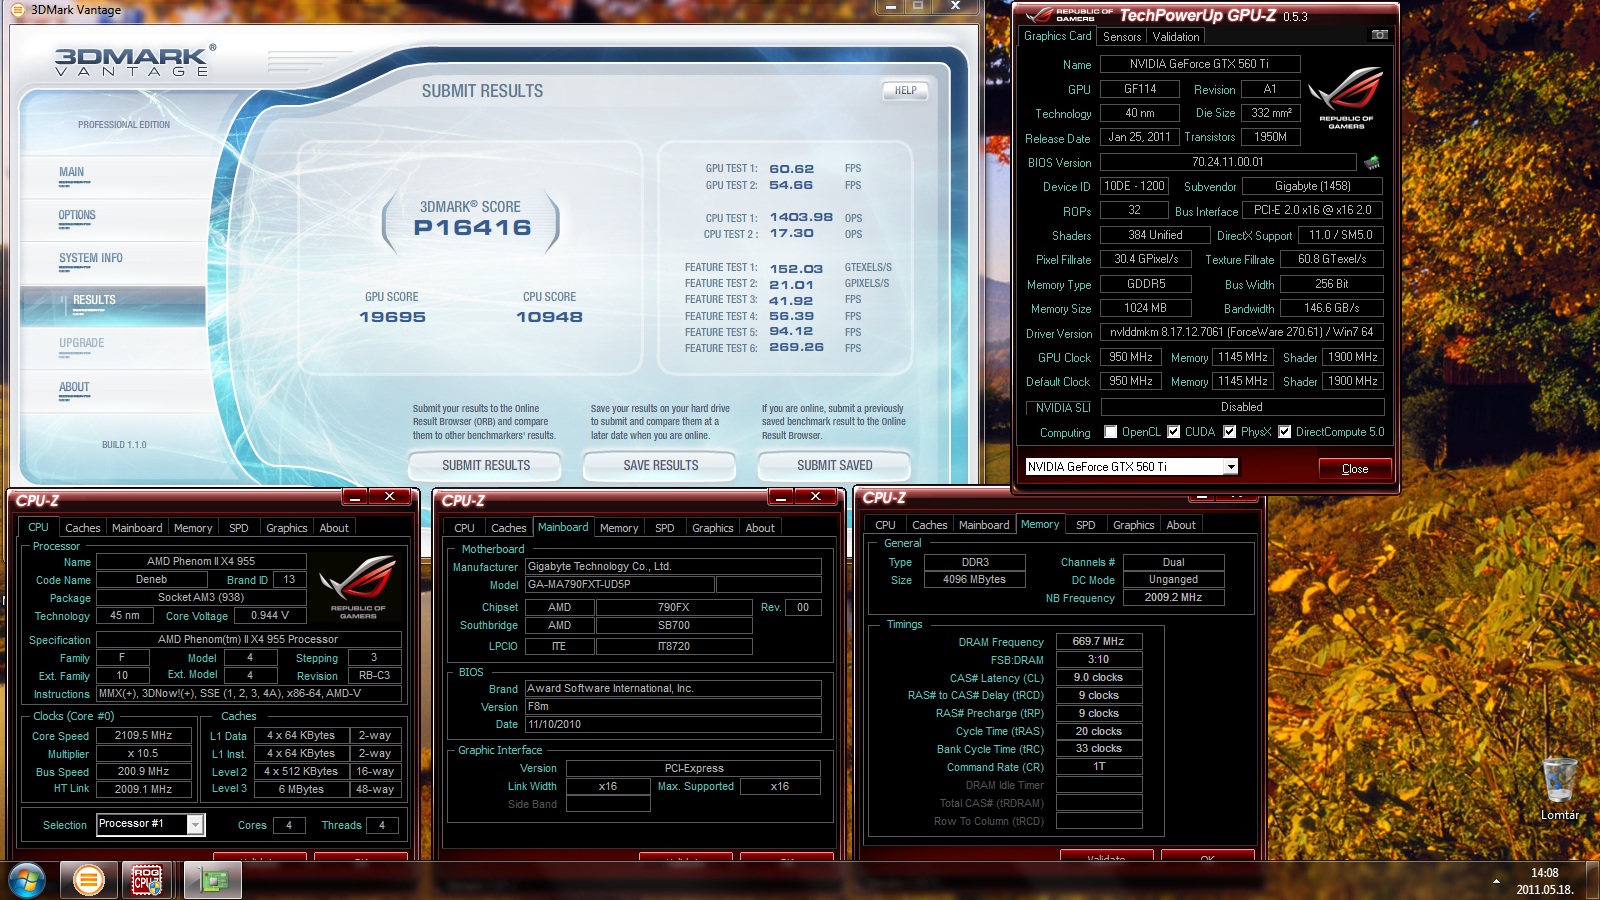Click the processor name AMD Phenom II X4 955
1600x900 pixels.
201,562
